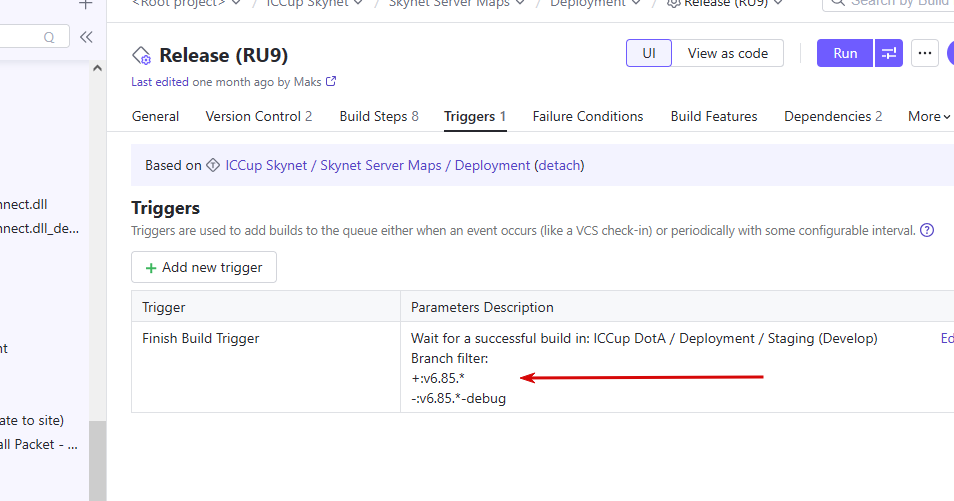The width and height of the screenshot is (954, 501).
Task: Open the Version Control tab
Action: click(259, 116)
